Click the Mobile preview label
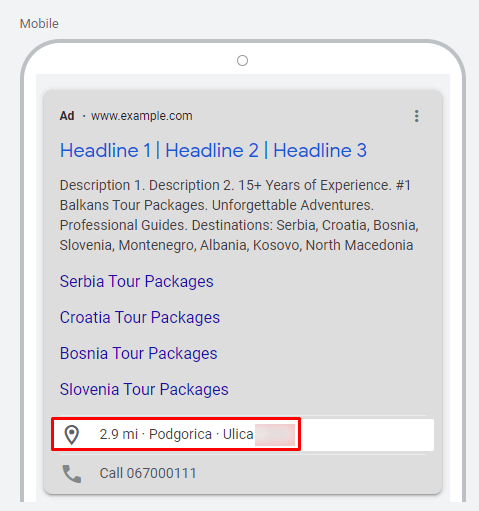Viewport: 479px width, 511px height. click(39, 24)
